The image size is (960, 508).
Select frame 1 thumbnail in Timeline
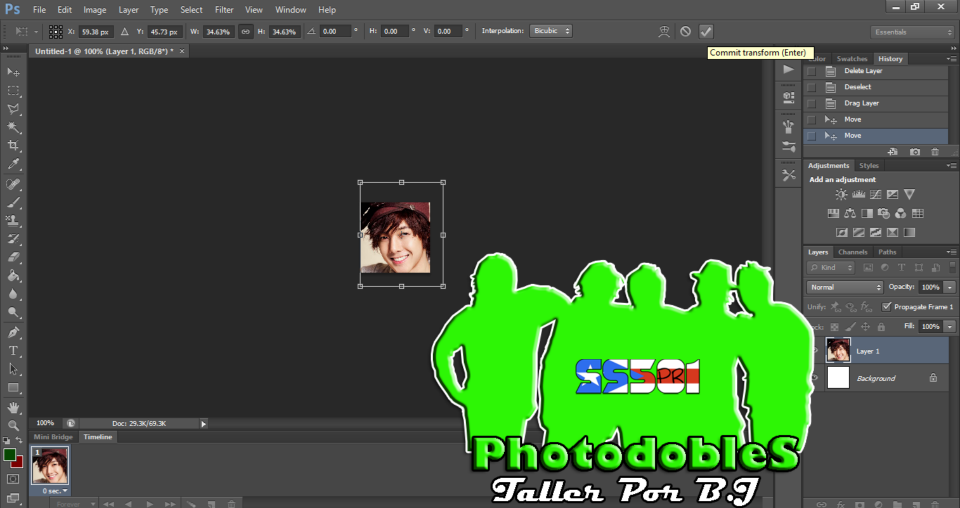(50, 466)
